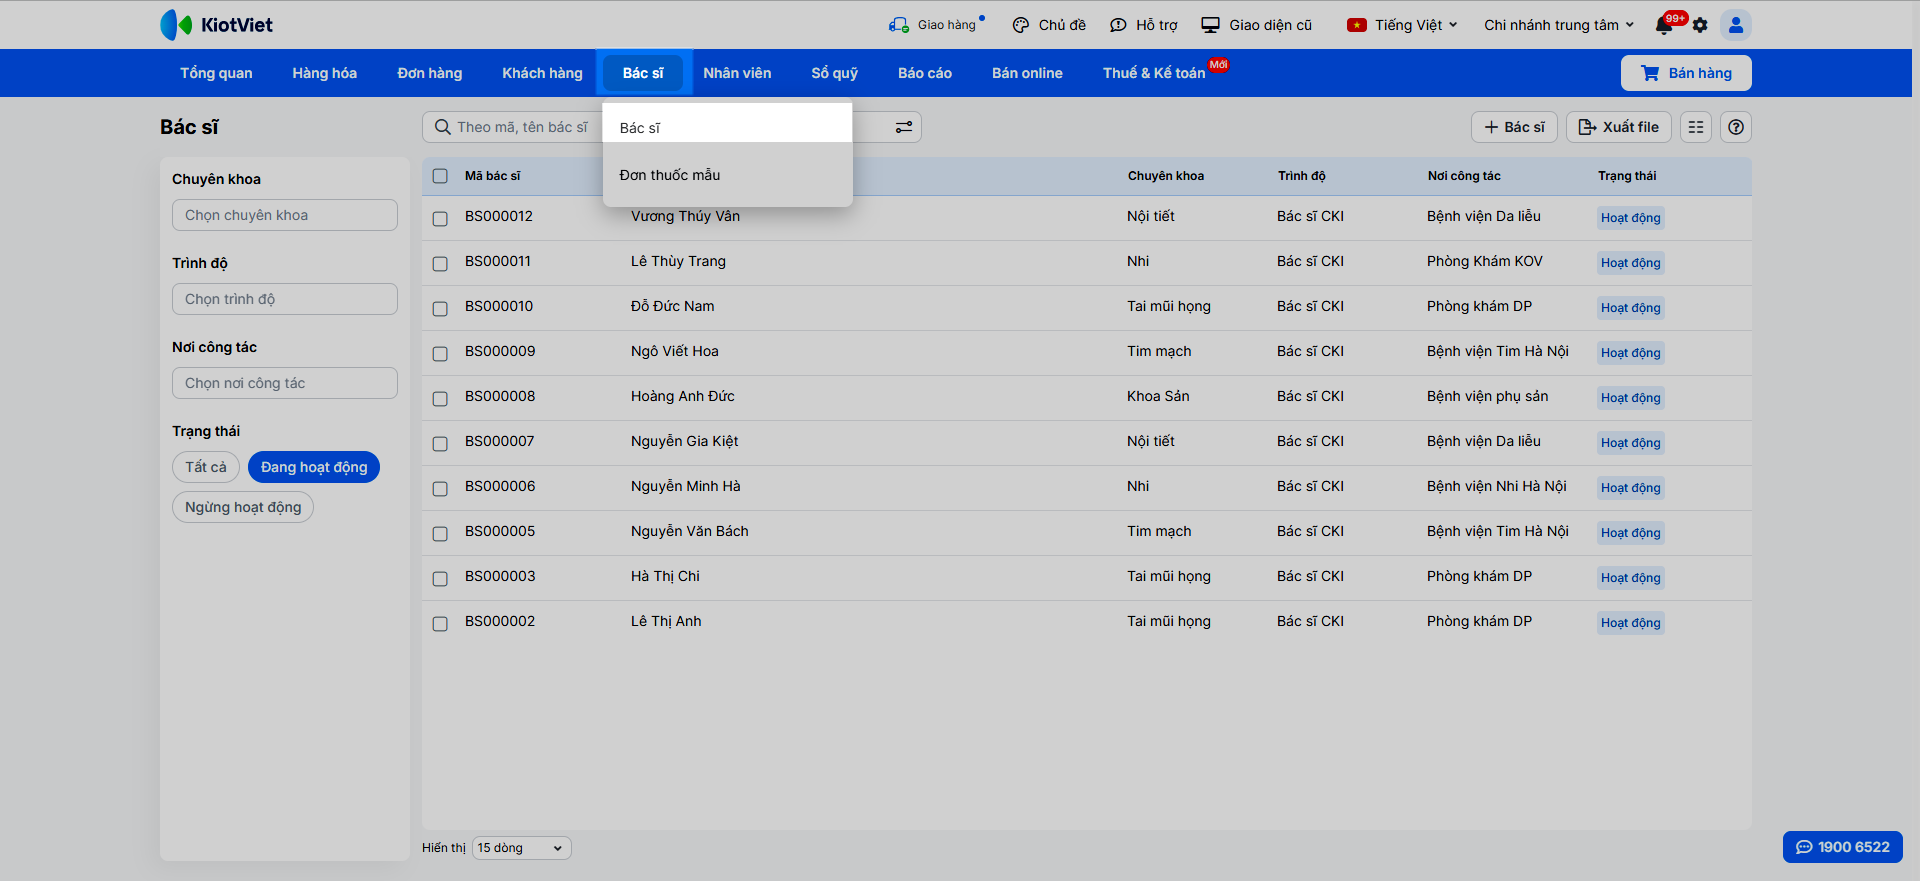Sort by the Trình độ column header
The width and height of the screenshot is (1920, 881).
point(1302,176)
